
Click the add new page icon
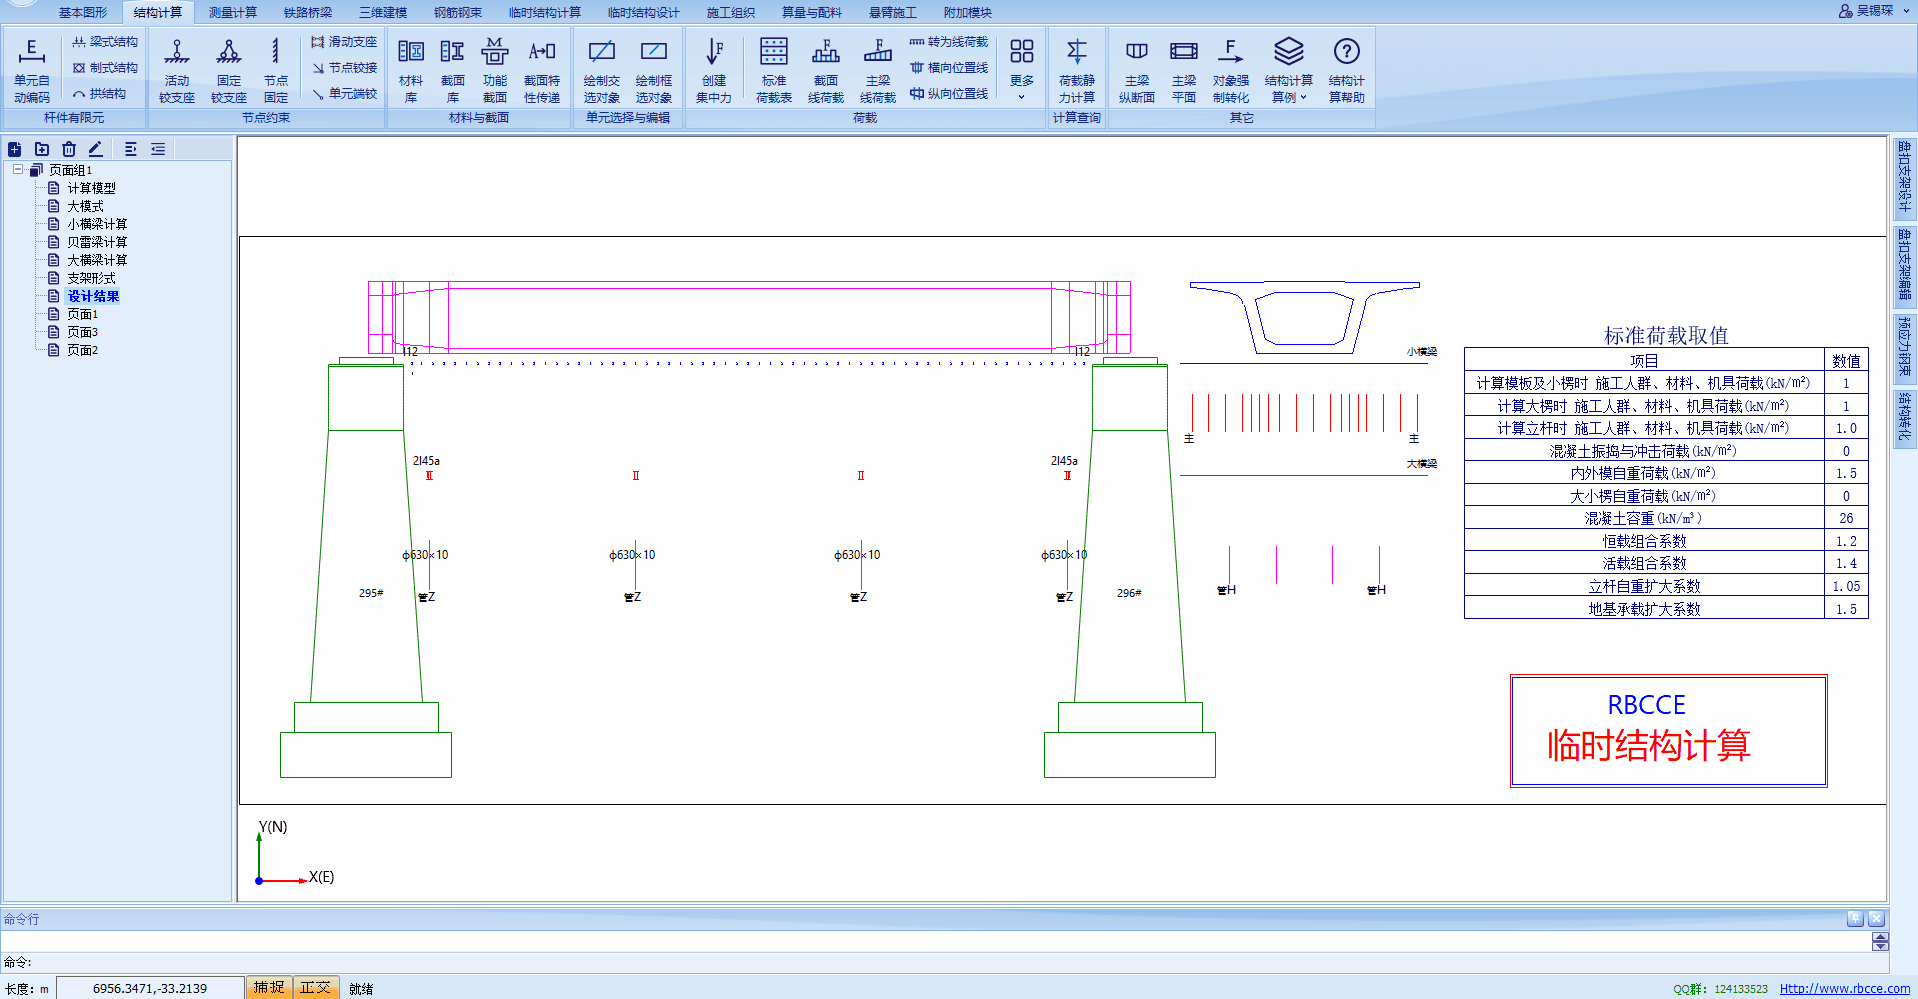coord(15,149)
